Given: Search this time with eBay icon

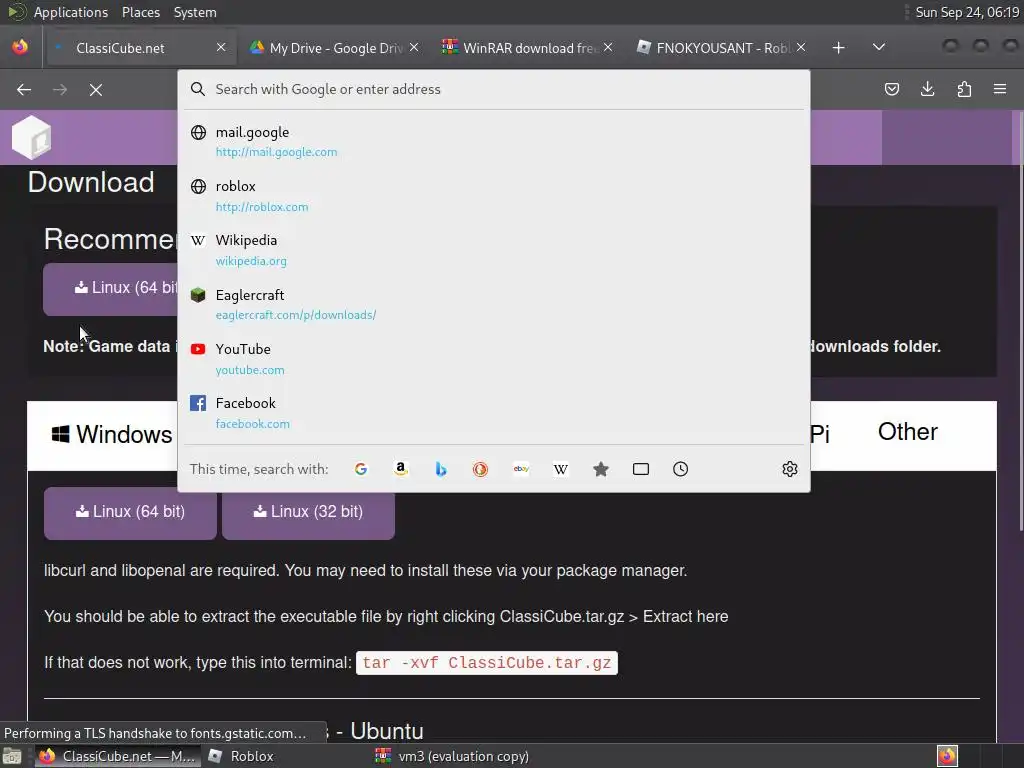Looking at the screenshot, I should (521, 469).
